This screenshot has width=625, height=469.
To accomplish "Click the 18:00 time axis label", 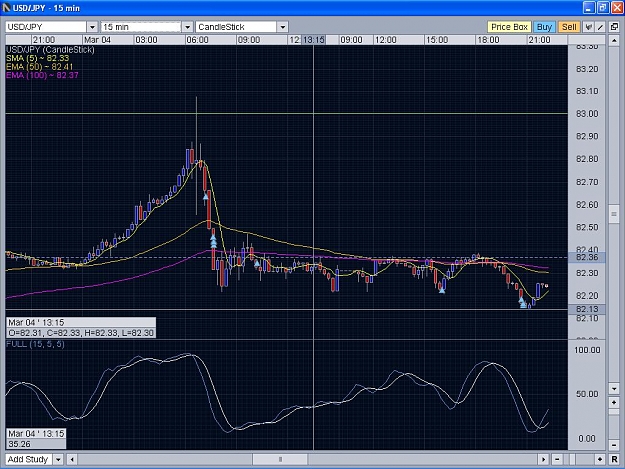I will coord(488,40).
